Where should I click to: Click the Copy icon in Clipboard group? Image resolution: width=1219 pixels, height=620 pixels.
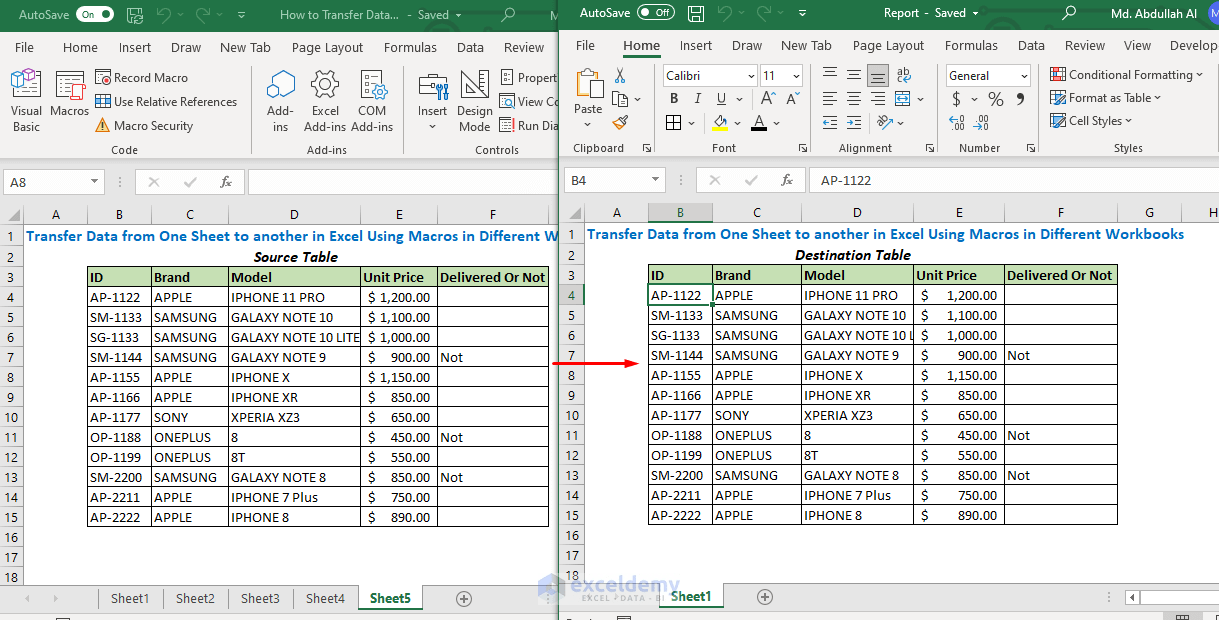(620, 99)
